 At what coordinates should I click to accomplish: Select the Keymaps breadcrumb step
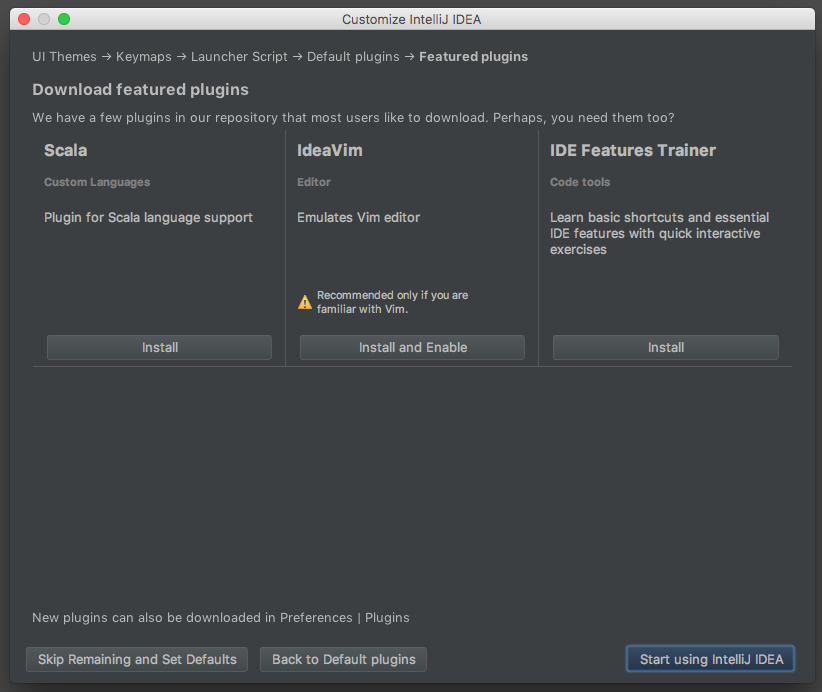[x=144, y=57]
